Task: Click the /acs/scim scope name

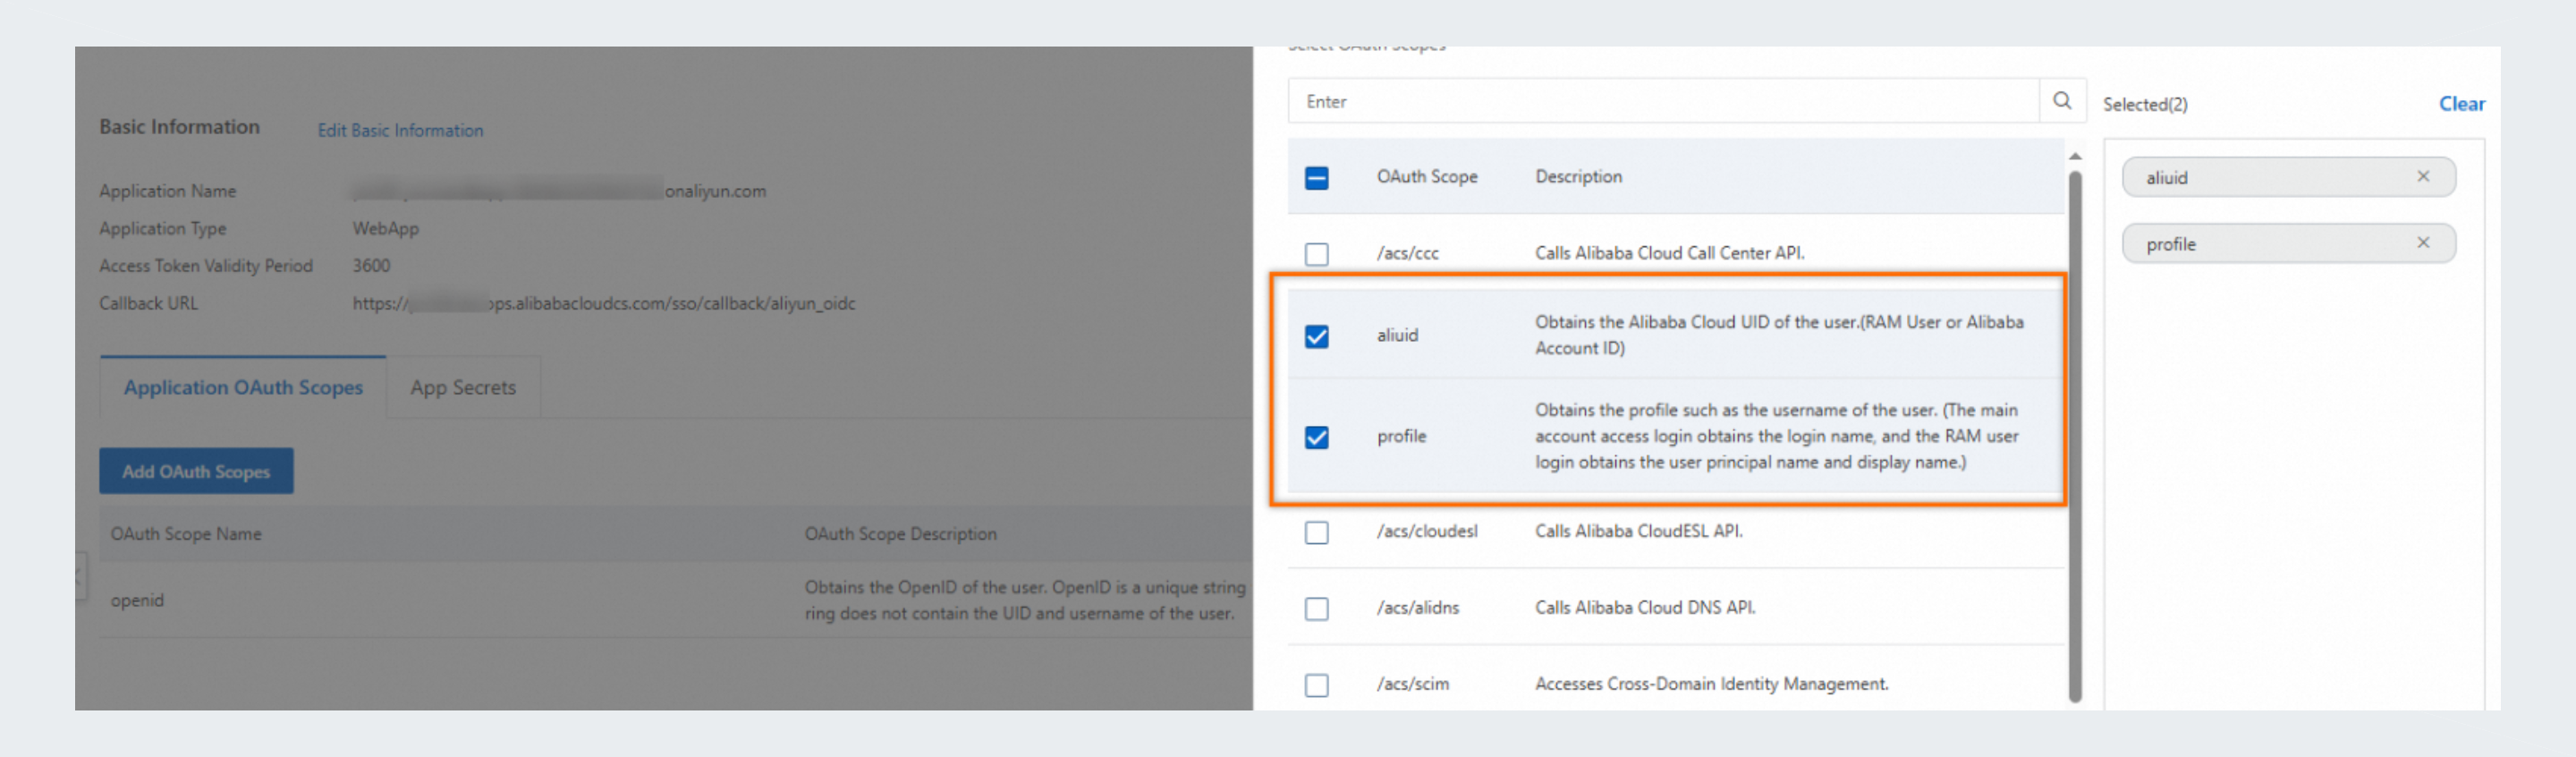Action: (1412, 684)
